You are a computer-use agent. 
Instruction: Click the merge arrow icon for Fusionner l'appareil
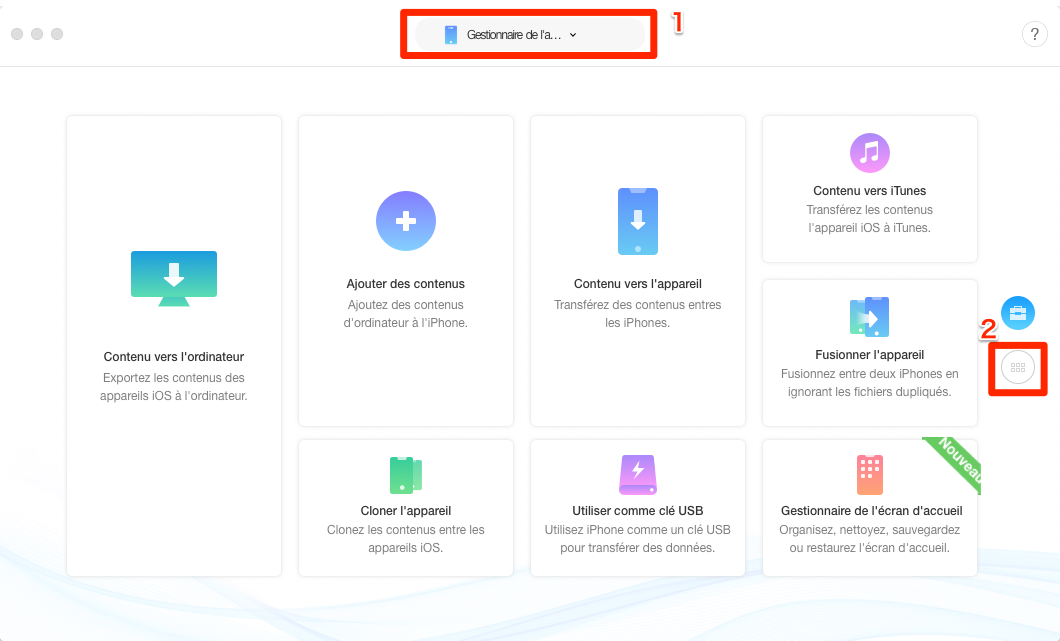[x=869, y=317]
